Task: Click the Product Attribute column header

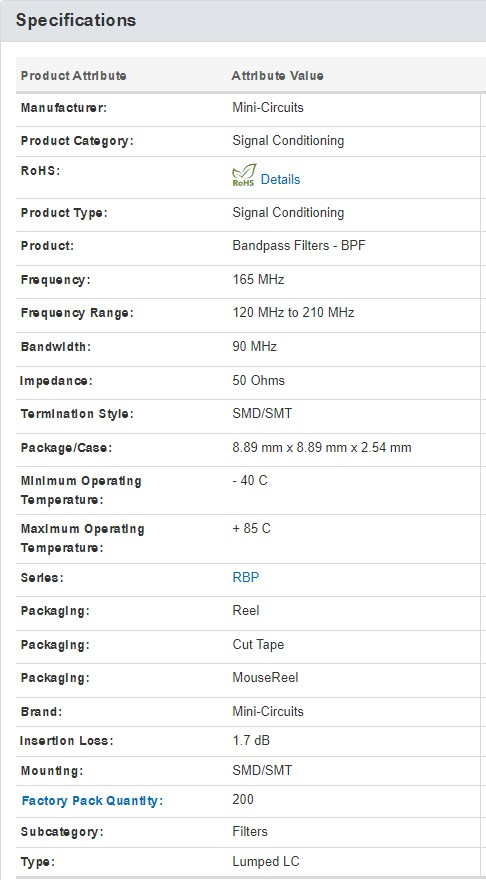Action: tap(74, 76)
